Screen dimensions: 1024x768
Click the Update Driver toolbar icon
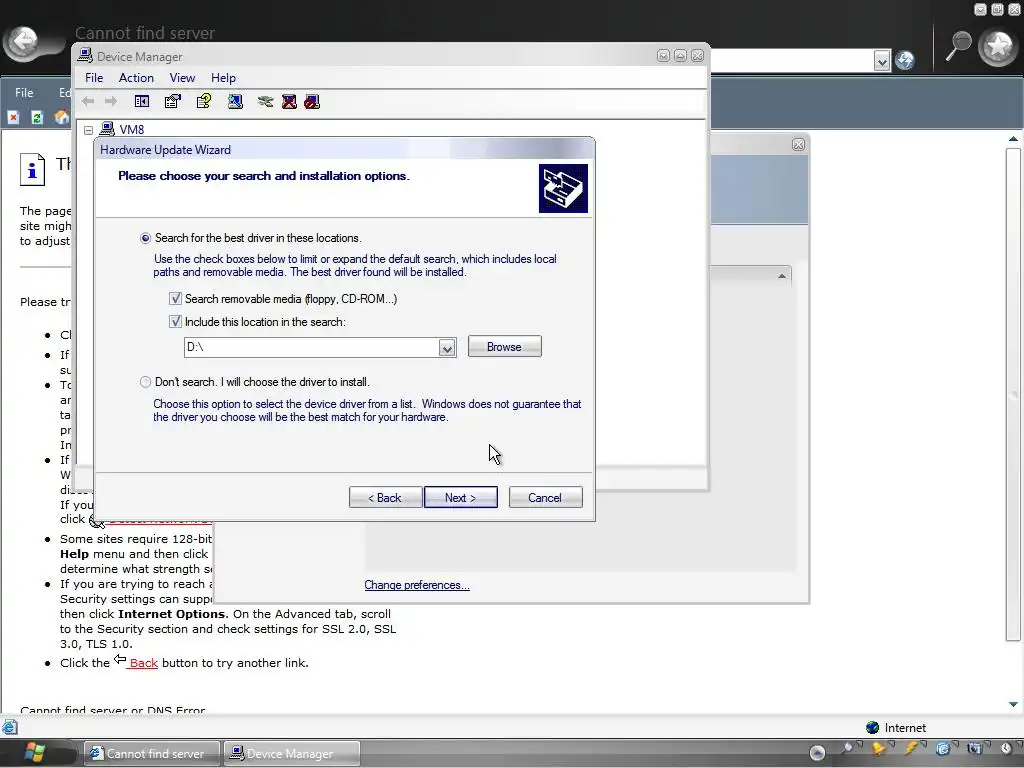click(x=265, y=101)
